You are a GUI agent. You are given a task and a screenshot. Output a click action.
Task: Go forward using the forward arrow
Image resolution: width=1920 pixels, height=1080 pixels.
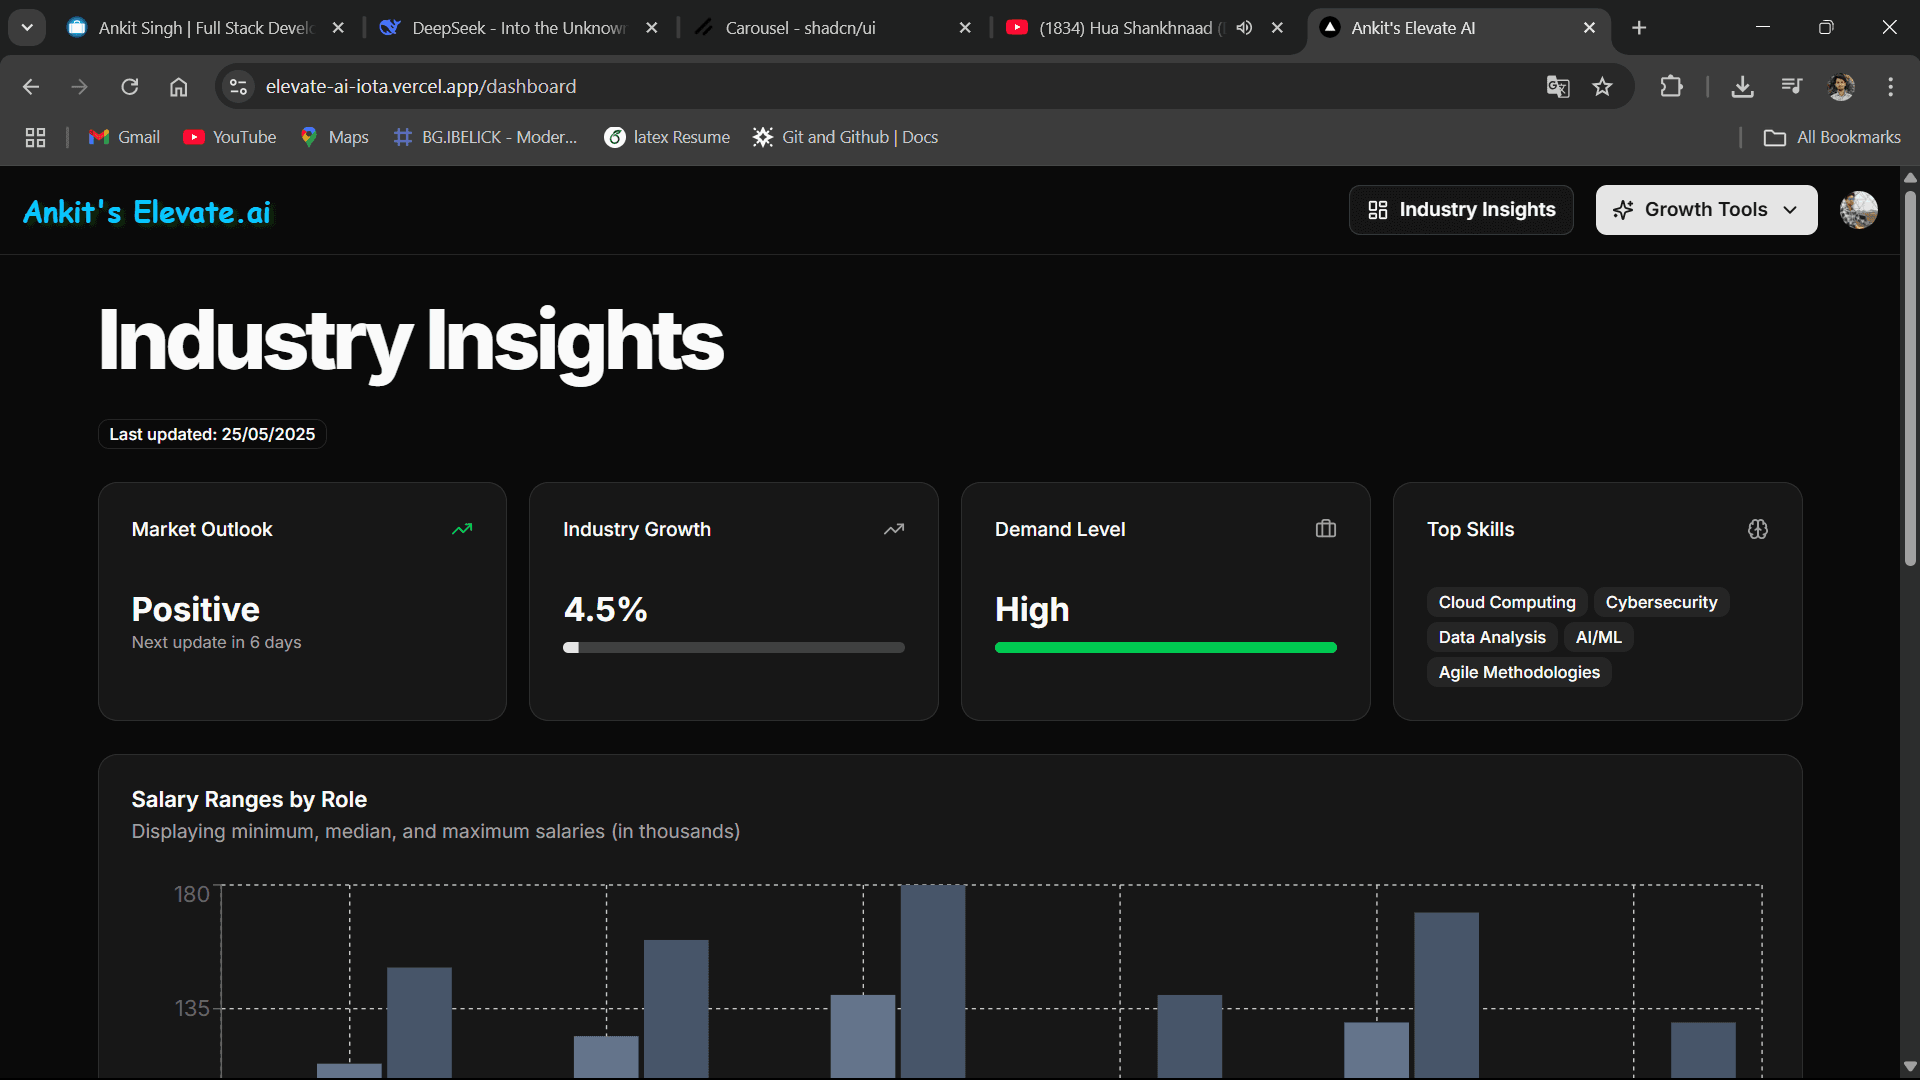[x=80, y=87]
